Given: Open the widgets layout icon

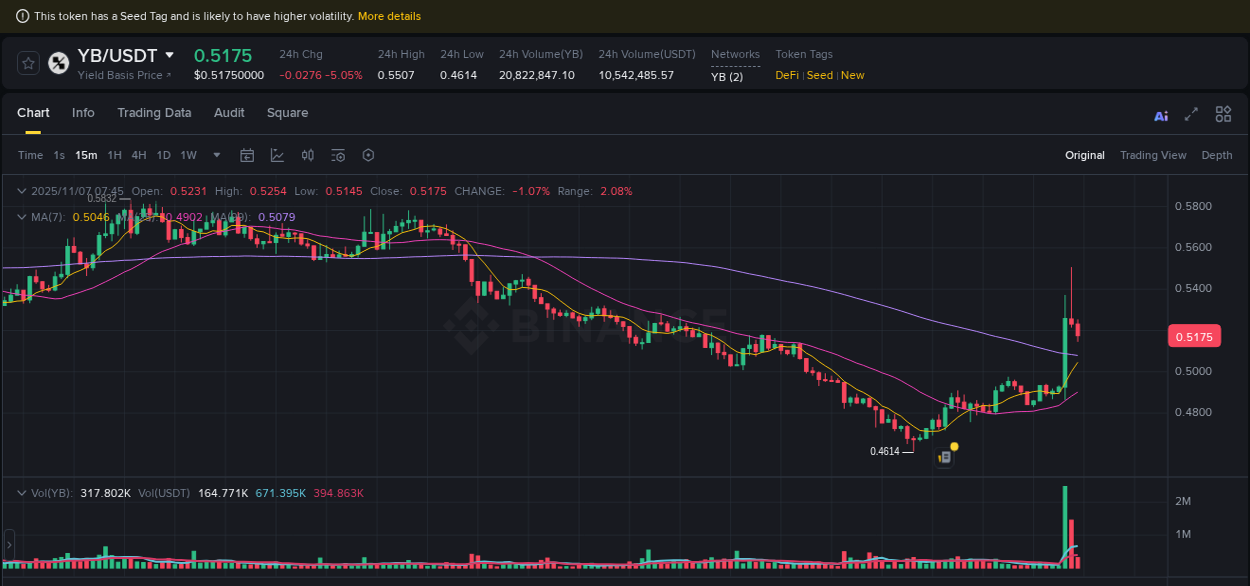Looking at the screenshot, I should 1223,114.
